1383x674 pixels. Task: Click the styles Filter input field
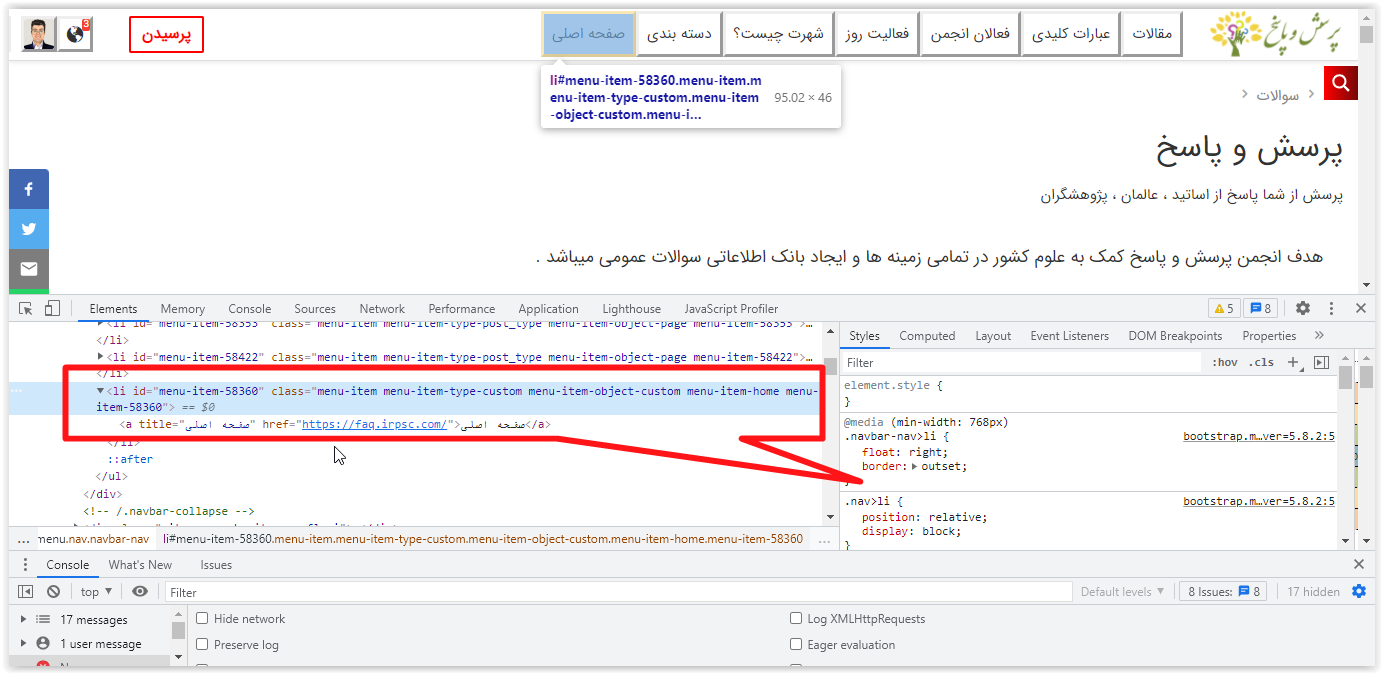[x=1020, y=363]
